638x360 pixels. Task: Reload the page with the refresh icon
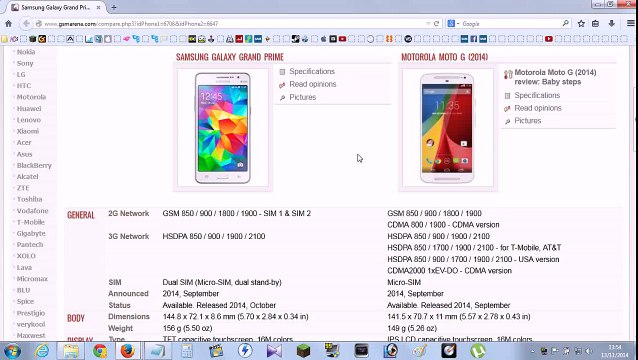pyautogui.click(x=436, y=24)
